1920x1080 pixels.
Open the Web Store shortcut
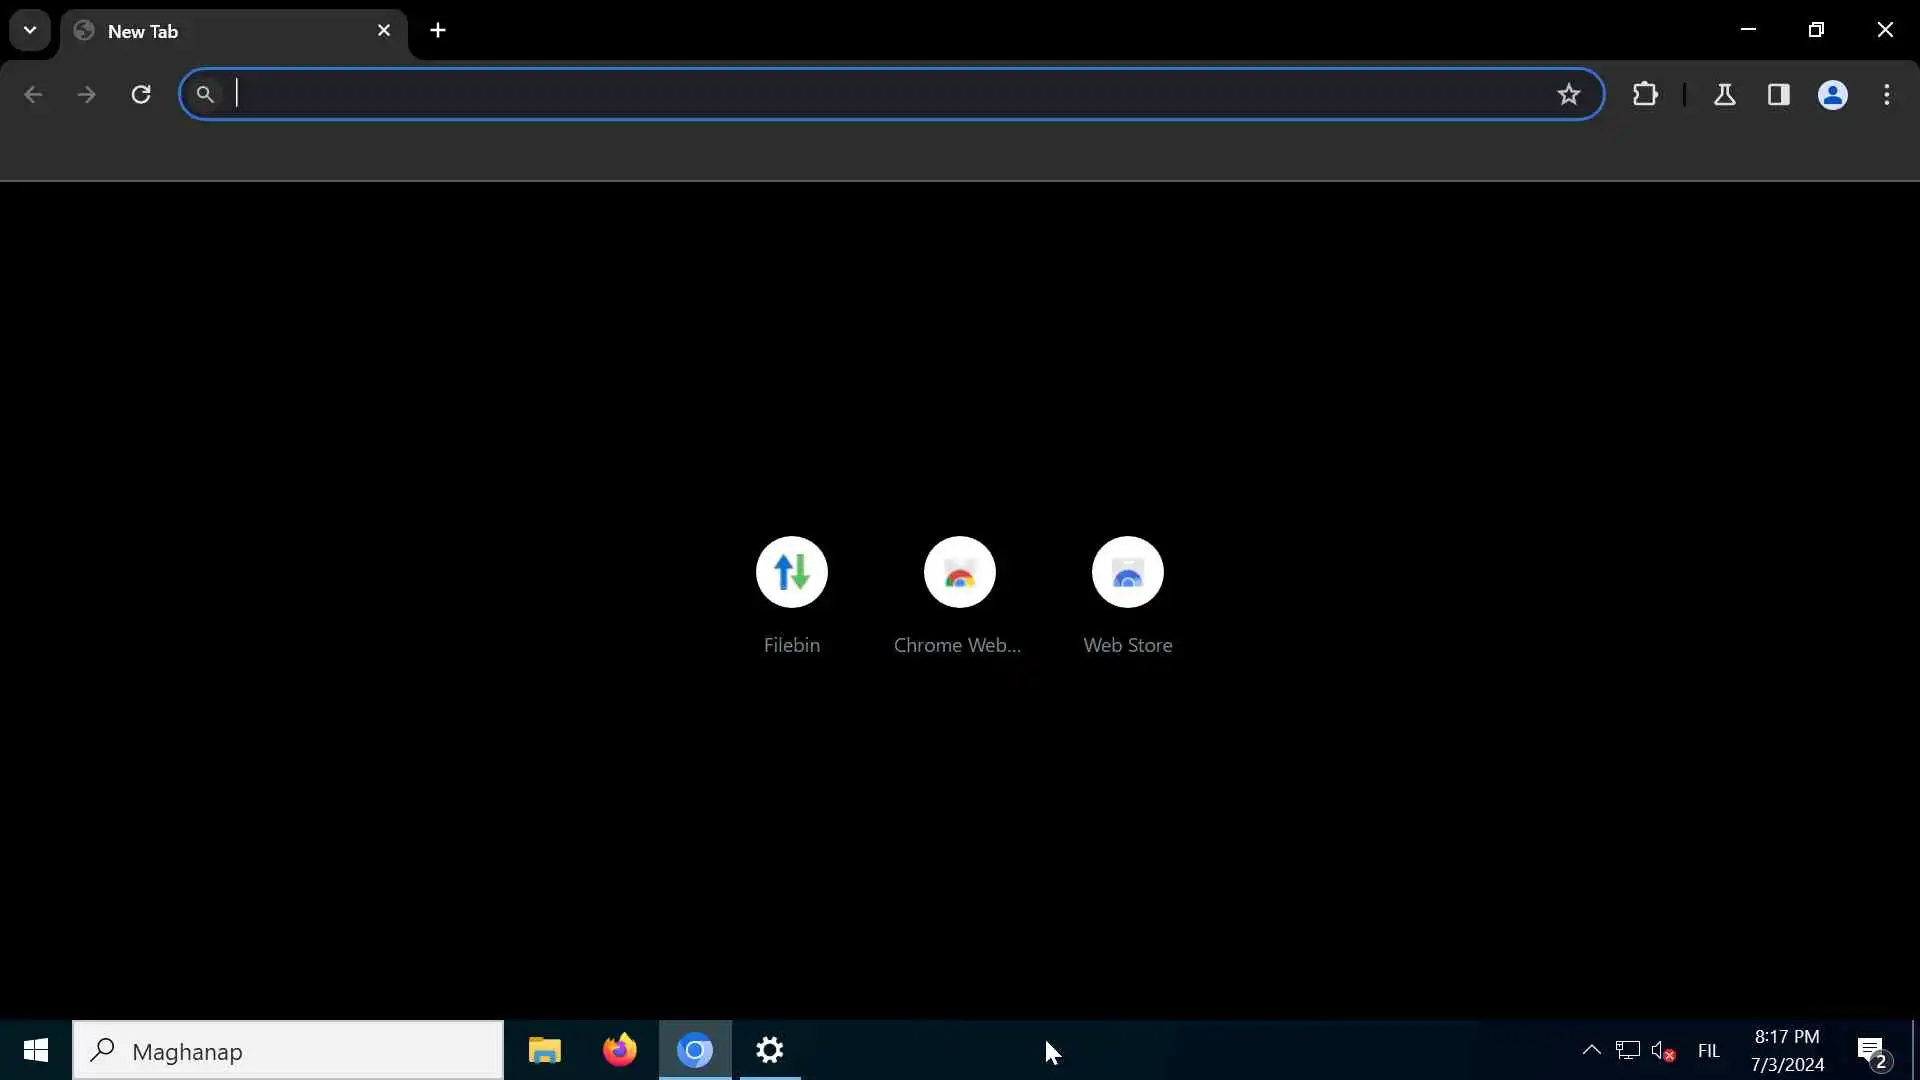click(1127, 572)
